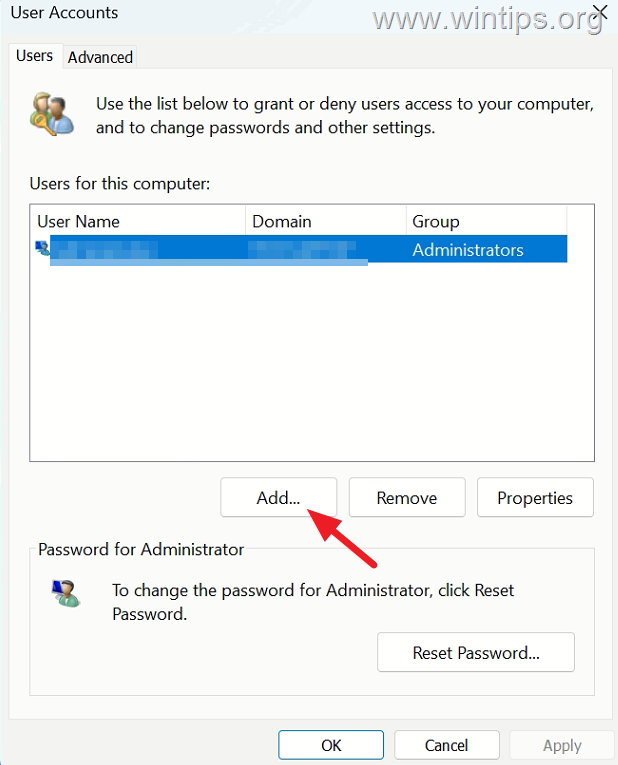Screen dimensions: 618x765
Task: Remove the selected user account
Action: (407, 497)
